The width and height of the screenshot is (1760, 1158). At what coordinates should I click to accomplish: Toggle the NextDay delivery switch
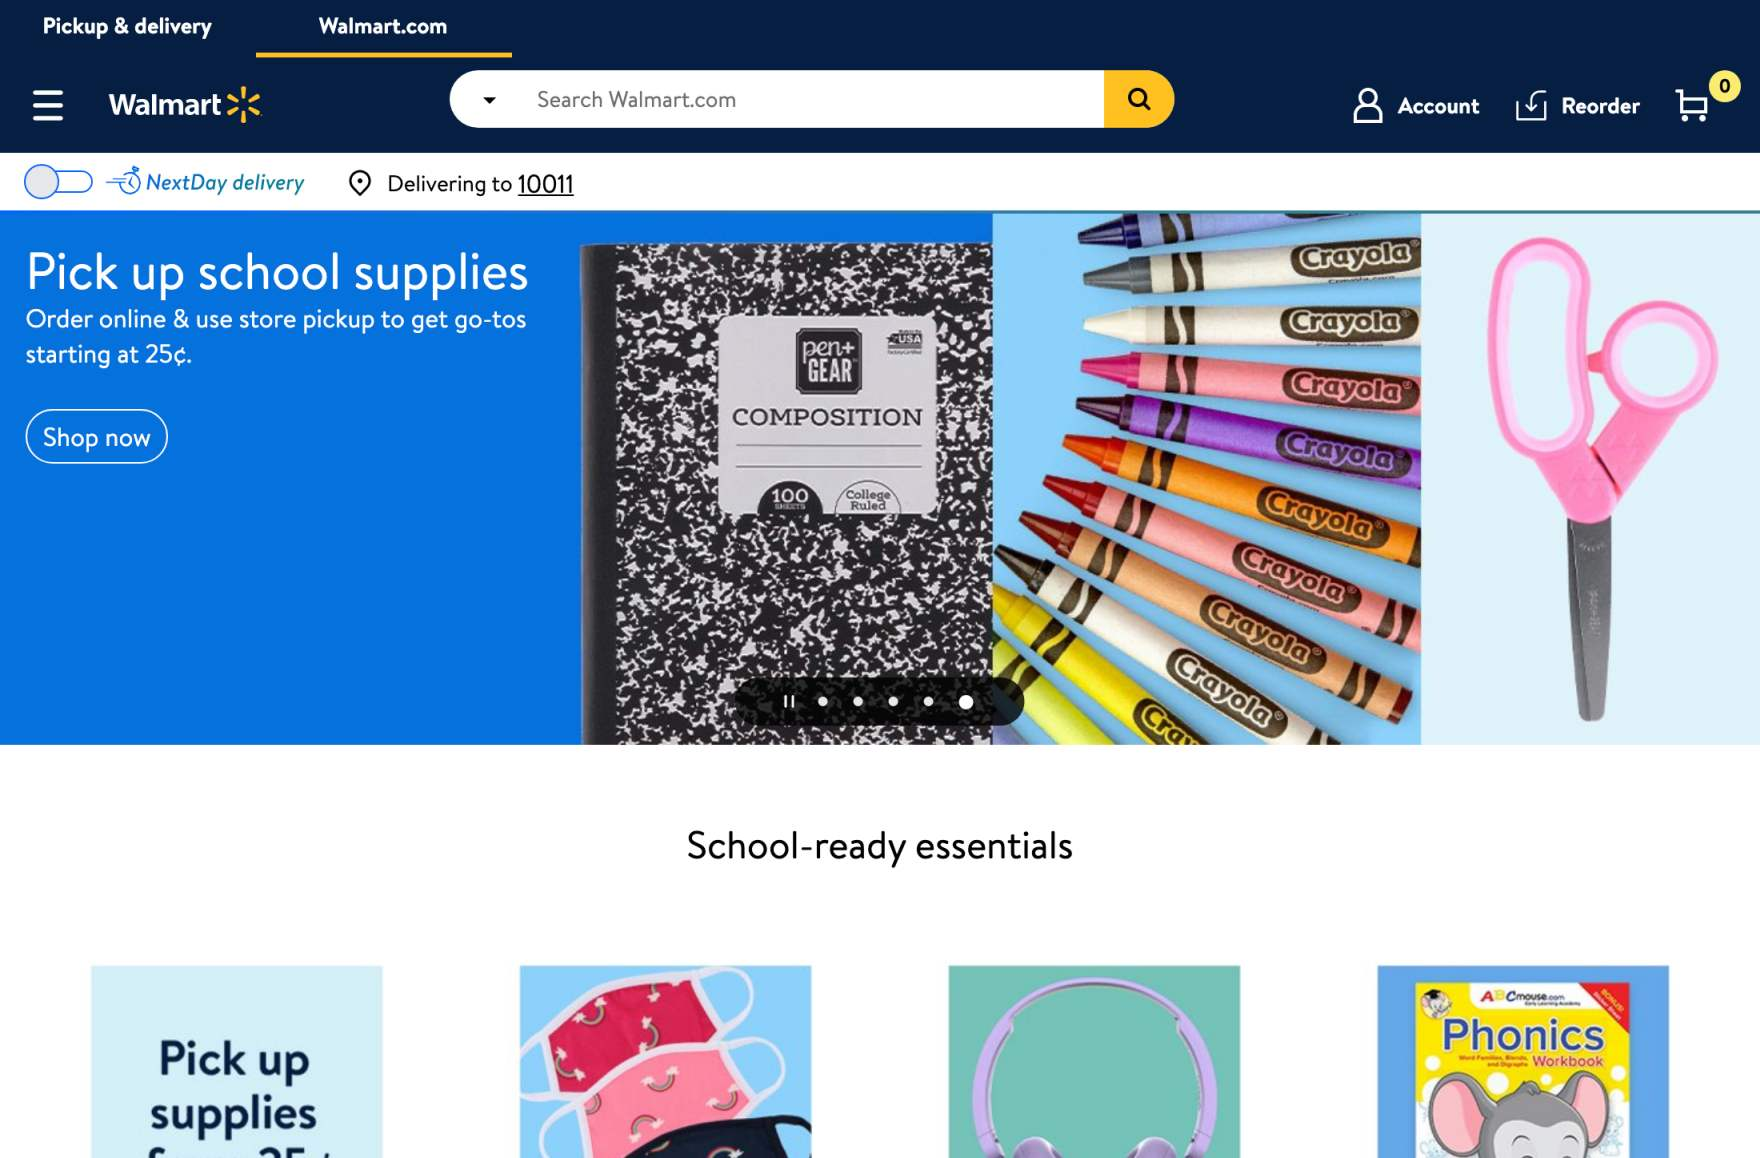point(58,182)
